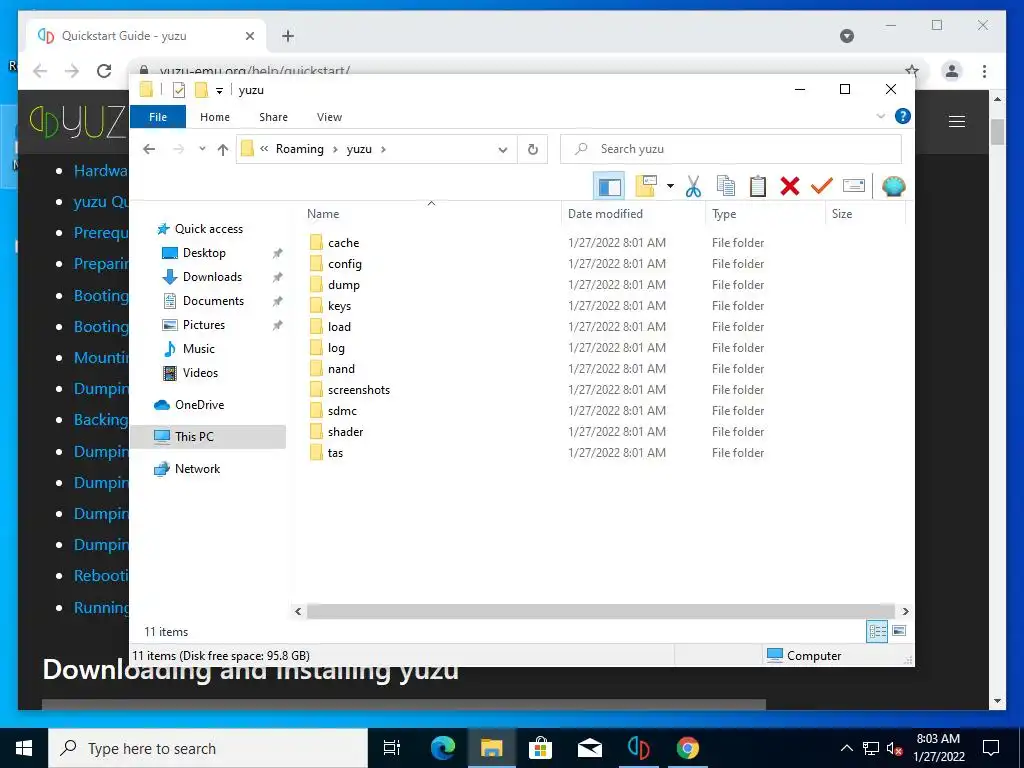Select the nand folder
The image size is (1024, 768).
coord(341,369)
